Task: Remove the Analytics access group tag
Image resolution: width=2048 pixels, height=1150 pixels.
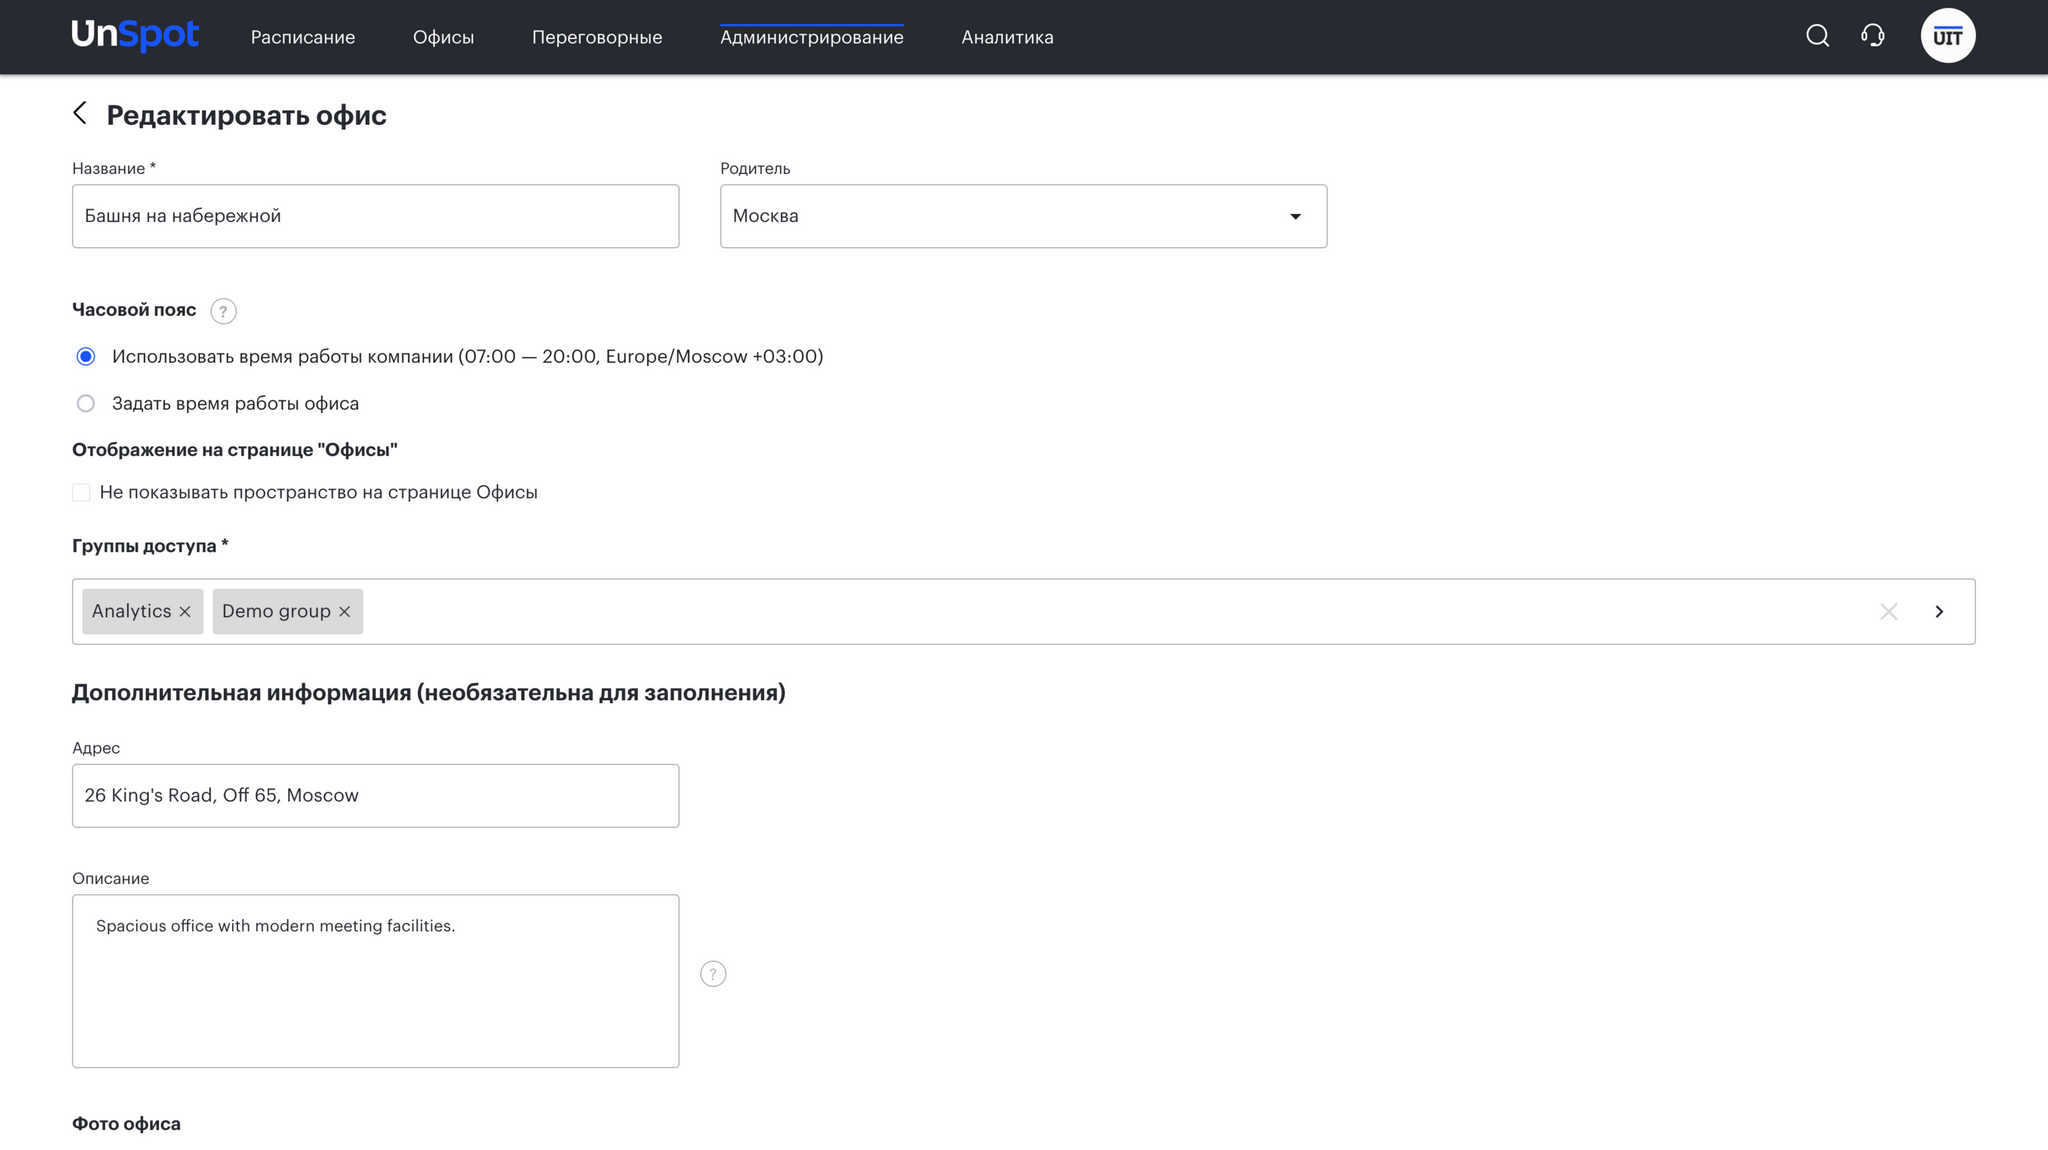Action: pyautogui.click(x=185, y=611)
